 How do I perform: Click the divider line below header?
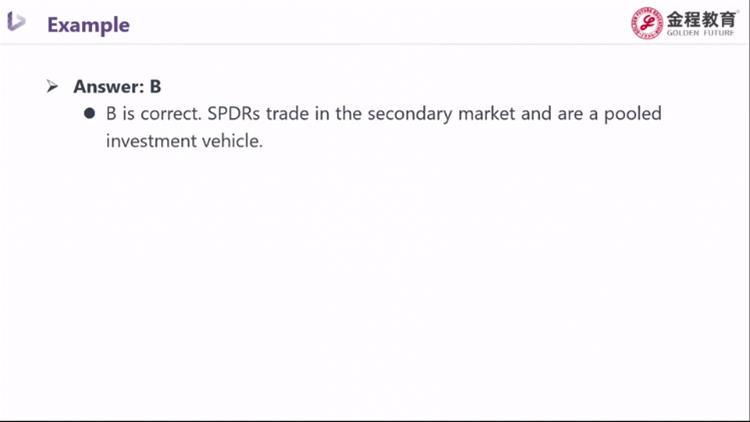[375, 44]
